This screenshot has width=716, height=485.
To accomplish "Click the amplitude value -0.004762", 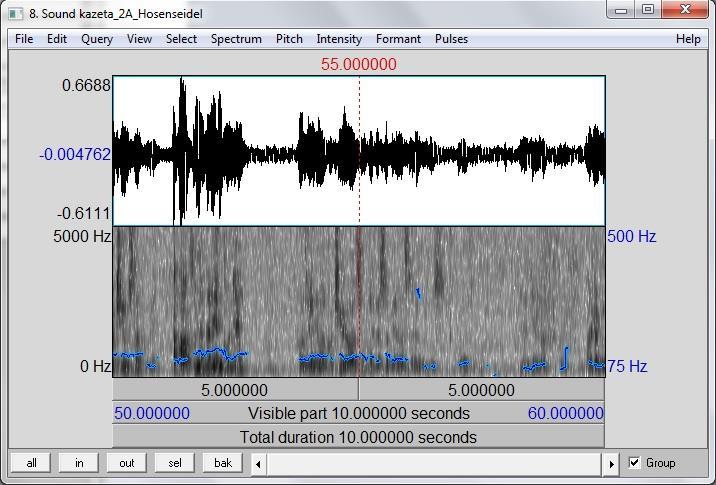I will point(75,154).
